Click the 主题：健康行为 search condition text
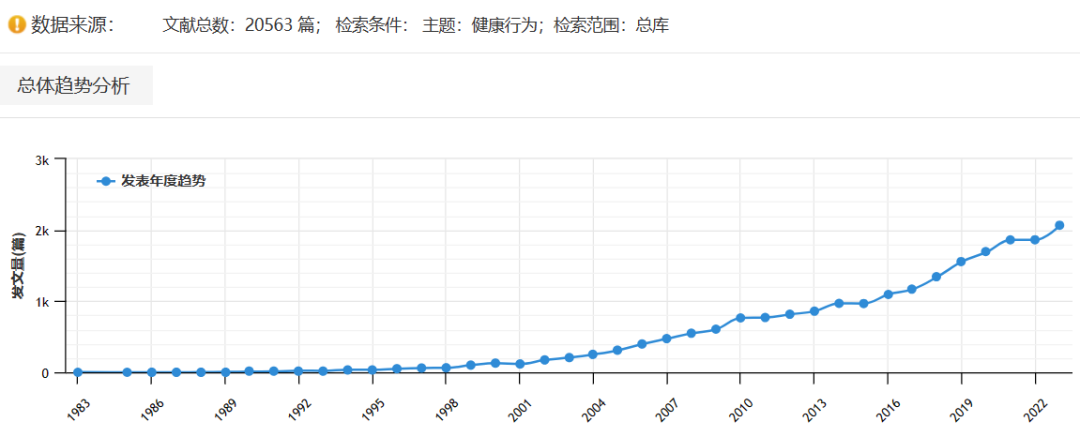The height and width of the screenshot is (437, 1080). pos(484,26)
